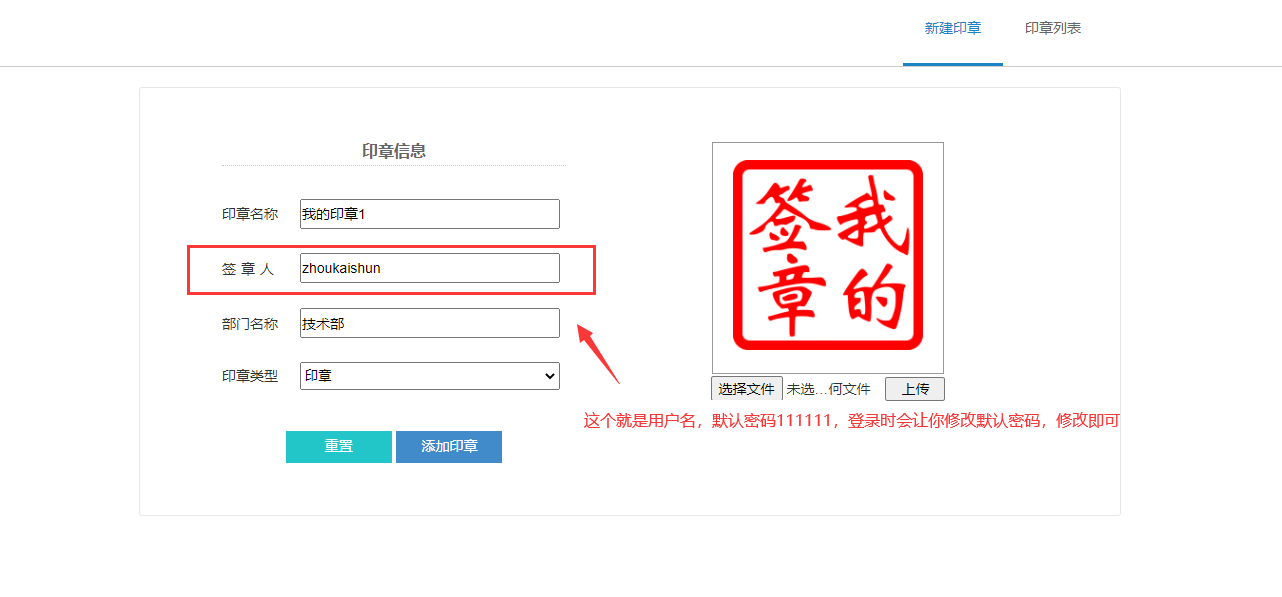Screen dimensions: 1282x597
Task: Click the 重置 button
Action: pyautogui.click(x=339, y=447)
